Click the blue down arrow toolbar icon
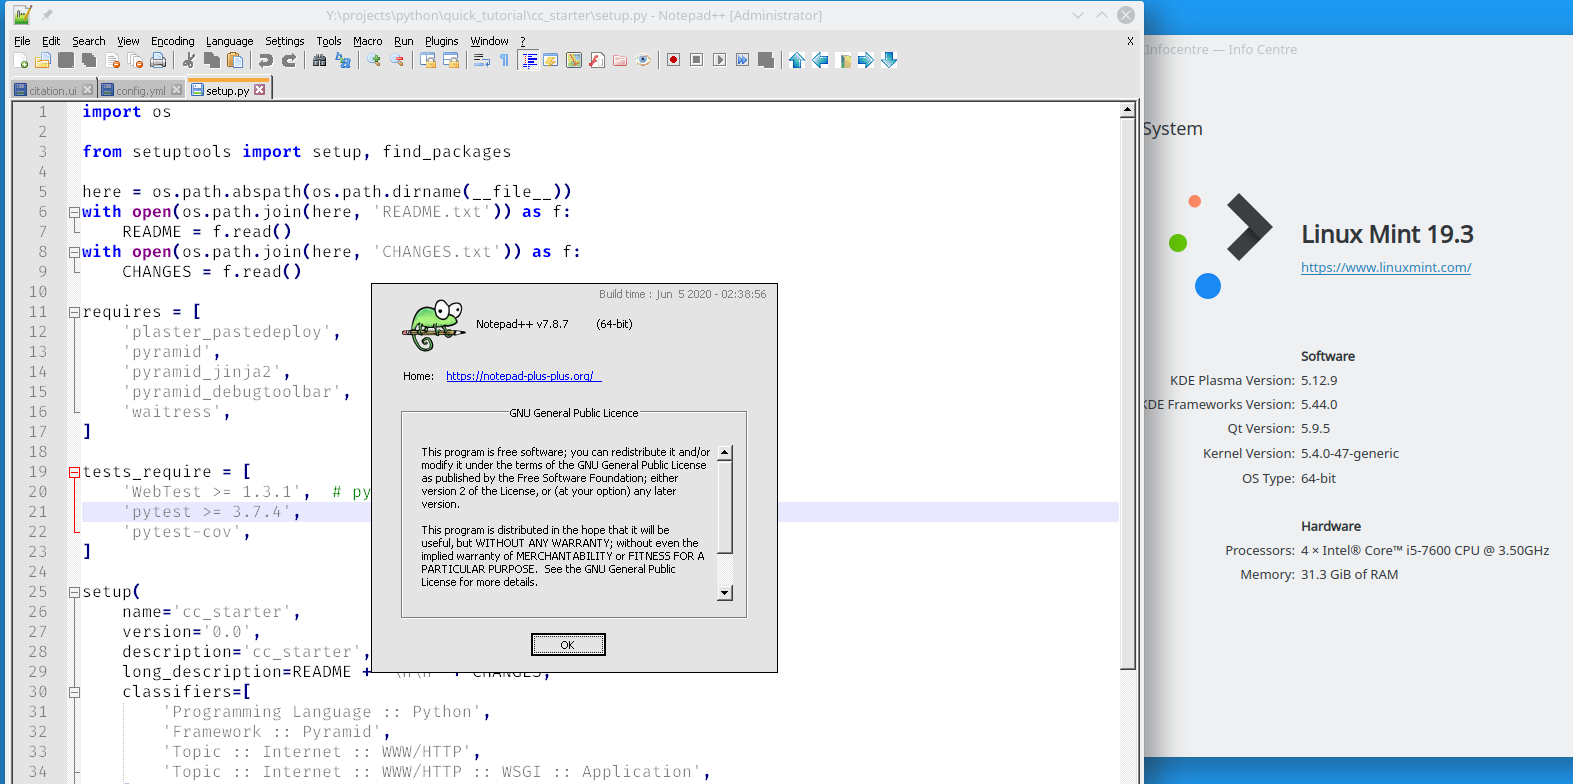The image size is (1573, 784). (888, 60)
